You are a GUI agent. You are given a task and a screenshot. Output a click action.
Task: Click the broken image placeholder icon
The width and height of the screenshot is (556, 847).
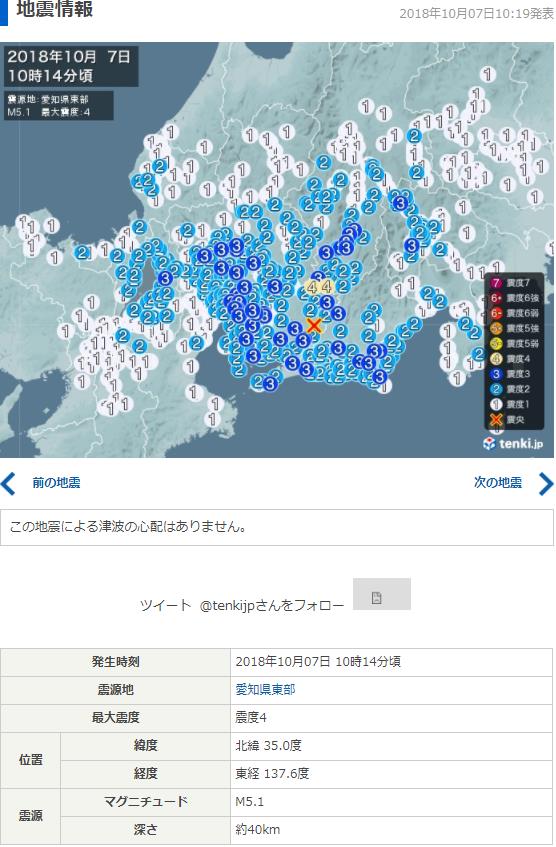pos(377,597)
